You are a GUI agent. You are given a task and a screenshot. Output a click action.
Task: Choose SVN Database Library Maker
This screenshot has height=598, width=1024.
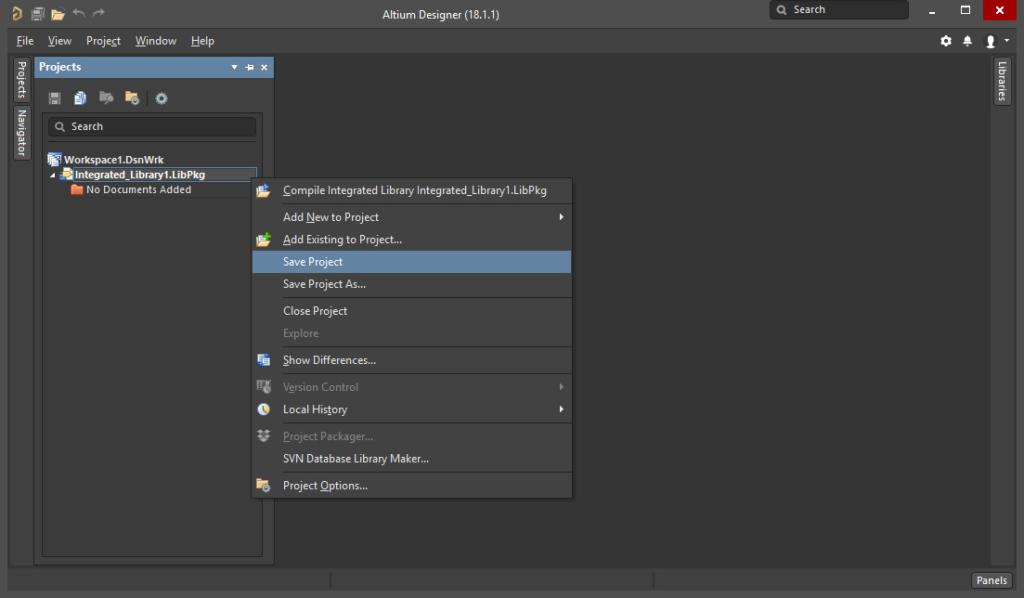tap(411, 459)
